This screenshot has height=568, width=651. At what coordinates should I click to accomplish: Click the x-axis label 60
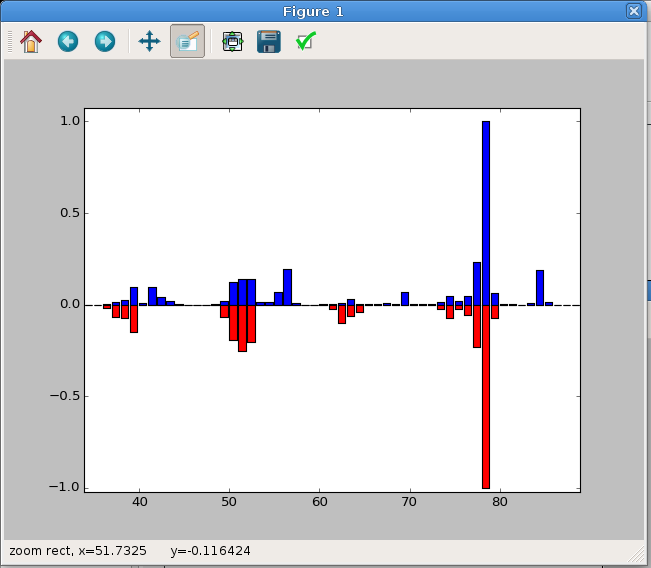(x=320, y=502)
